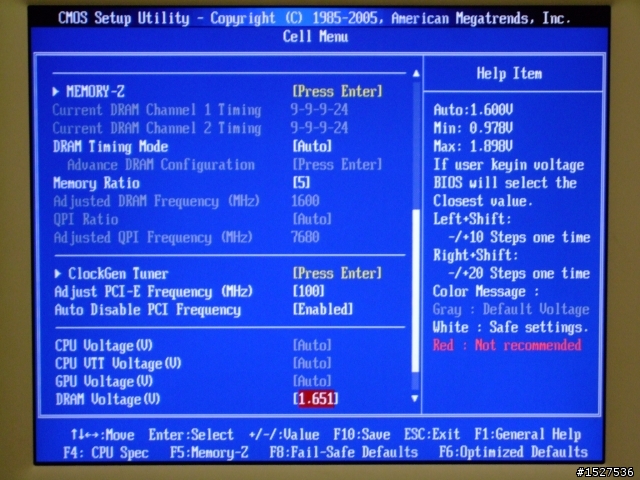Click the DRAM frequency value 1600
Viewport: 640px width, 480px height.
coord(305,200)
